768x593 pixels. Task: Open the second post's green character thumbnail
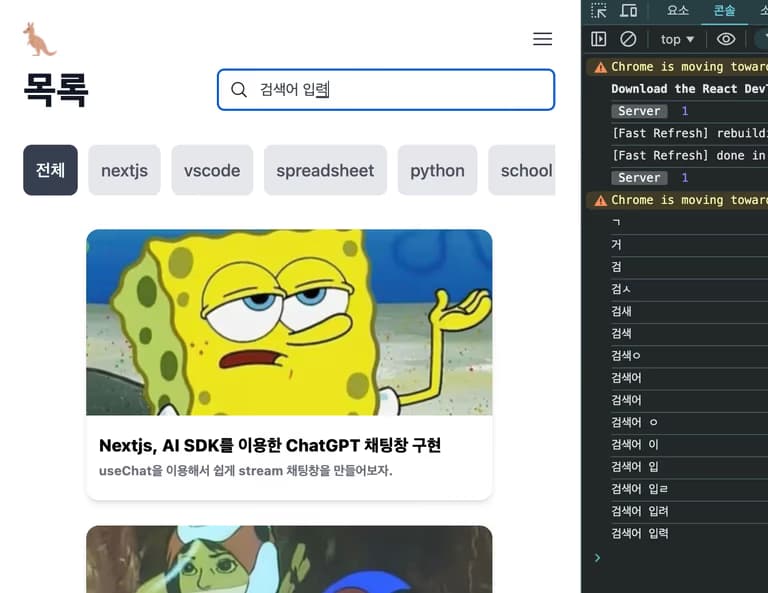[x=289, y=559]
